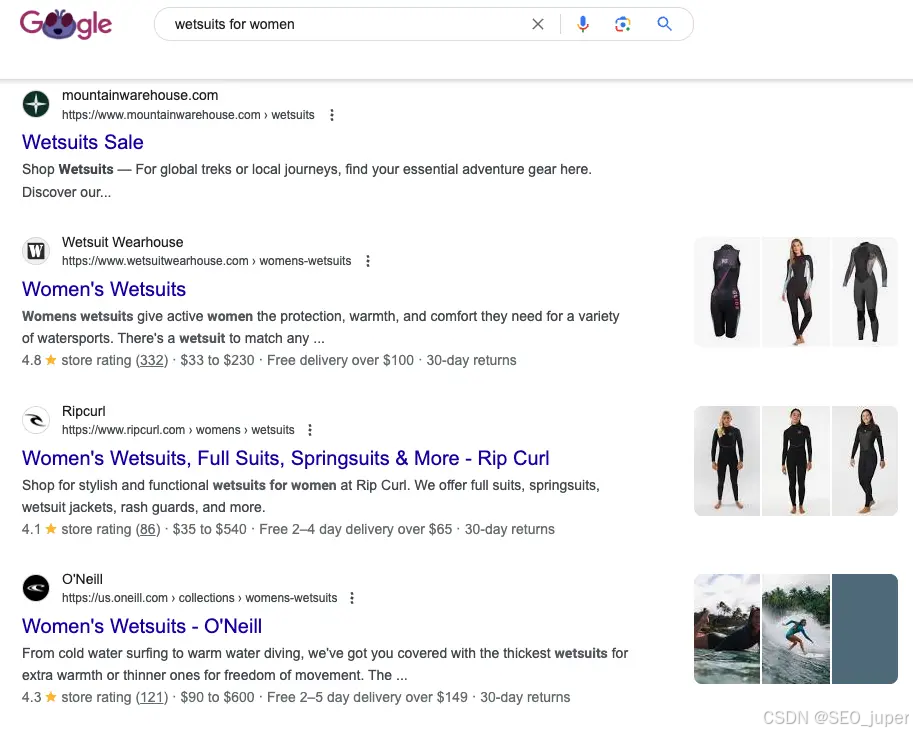This screenshot has height=733, width=913.
Task: Click the 'O'Neill' site name text
Action: point(82,579)
